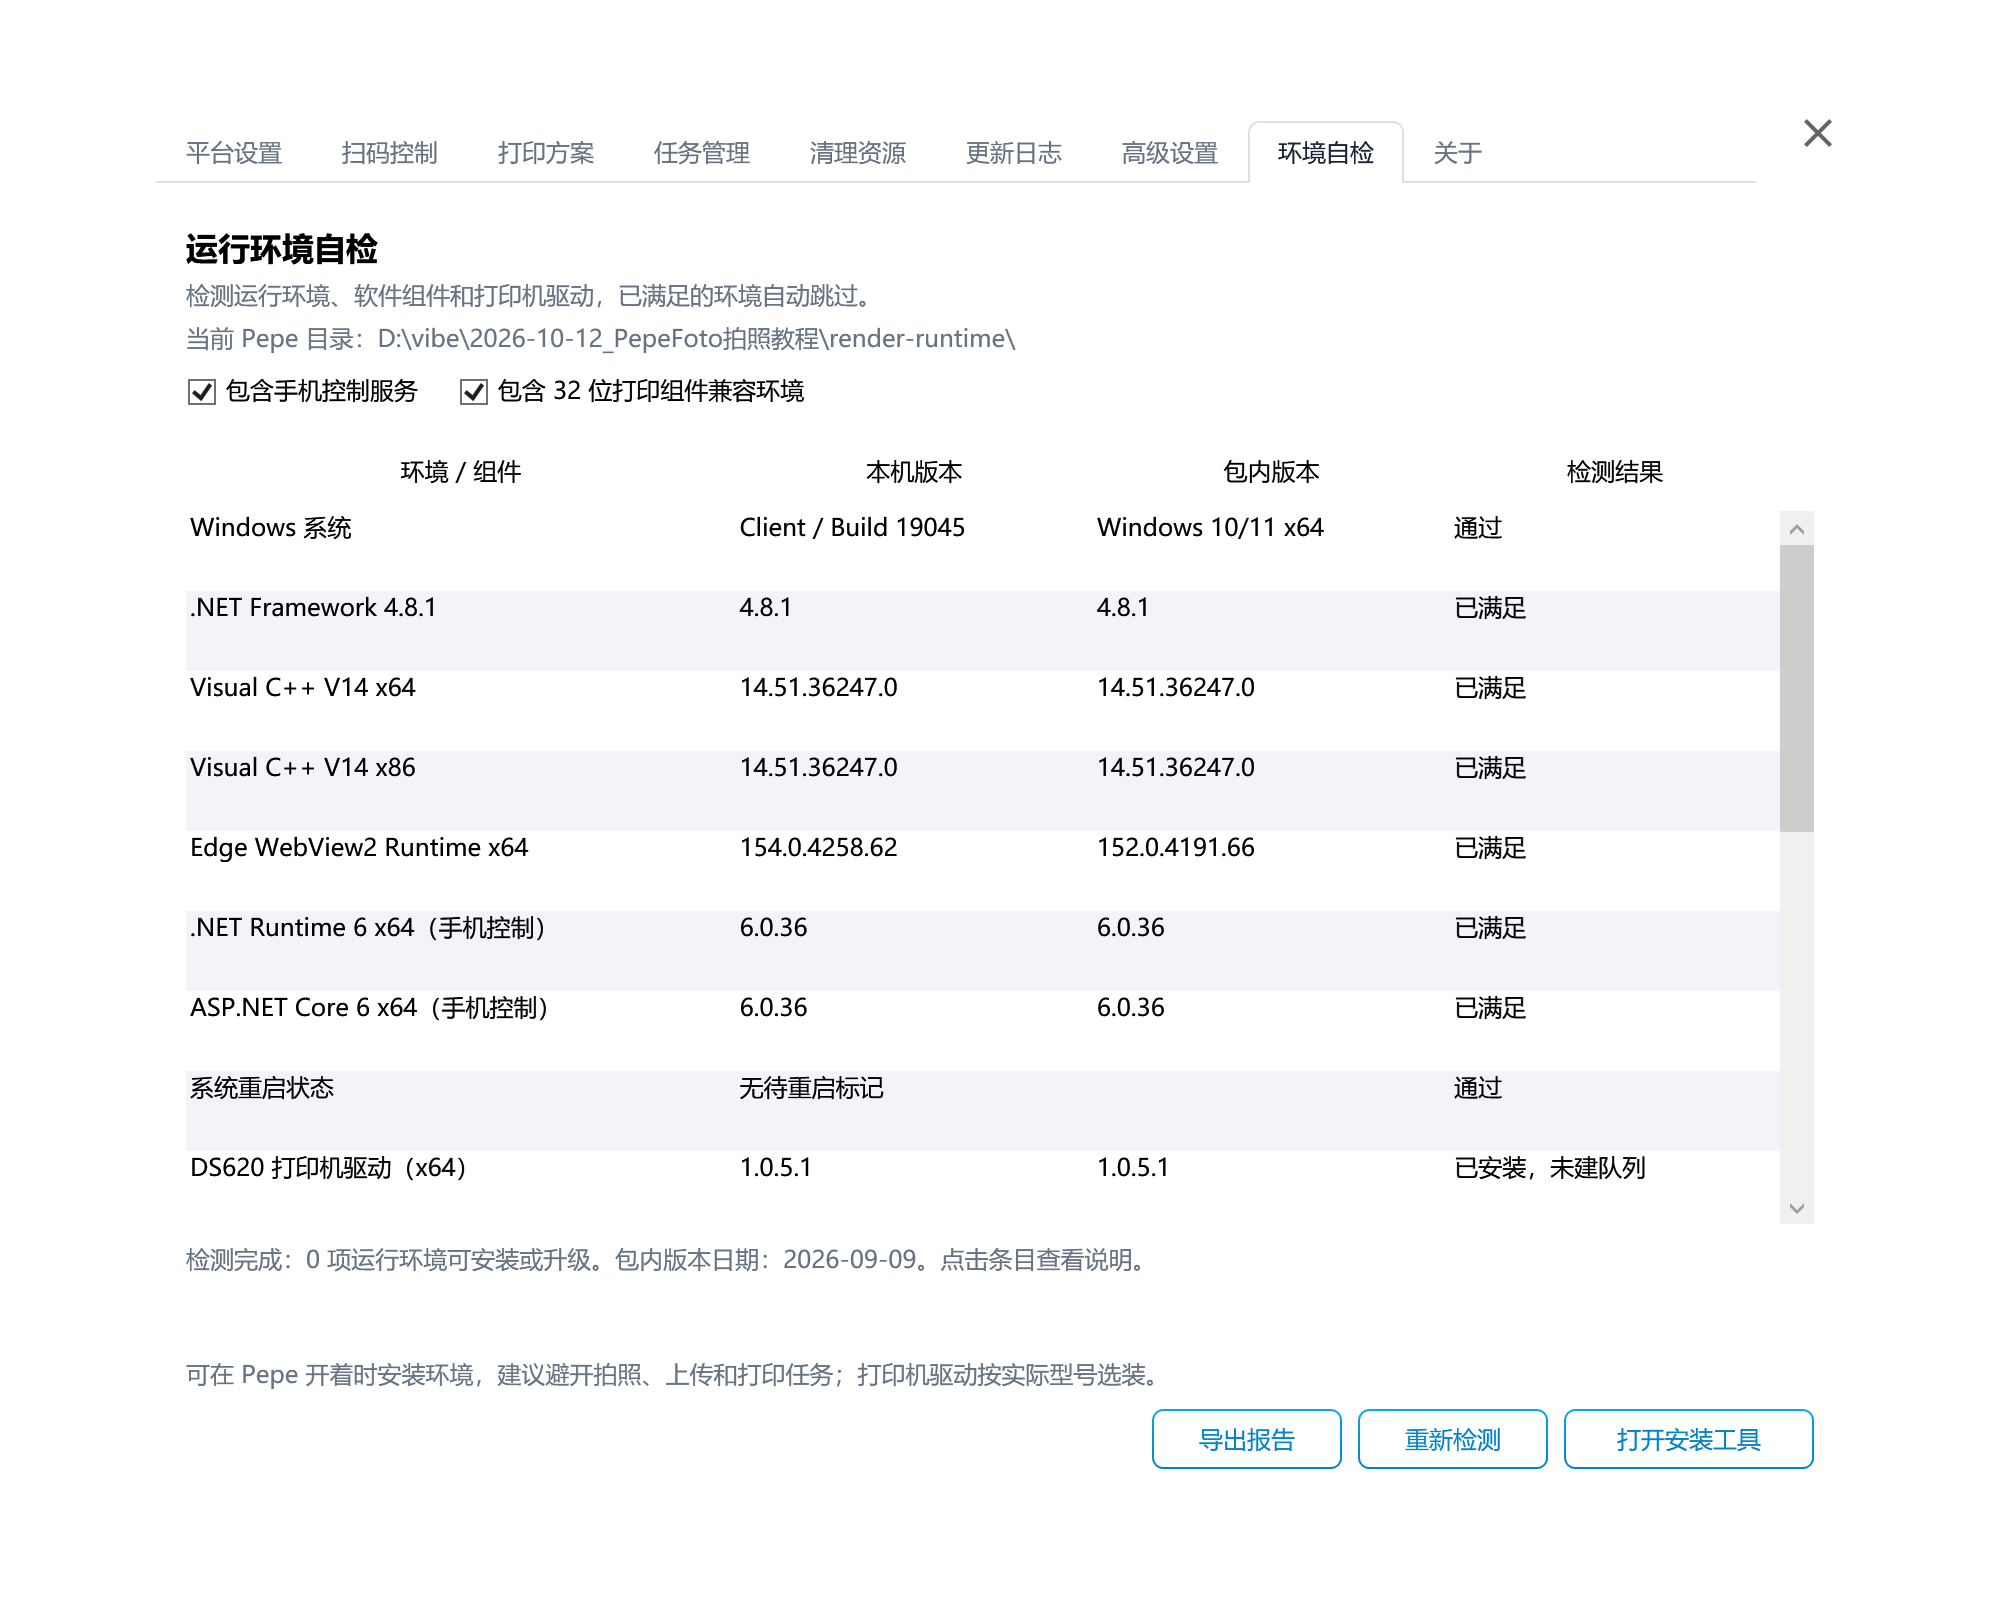Select the 系统重启状态 row
Screen dimensions: 2000x1600
(x=983, y=1111)
